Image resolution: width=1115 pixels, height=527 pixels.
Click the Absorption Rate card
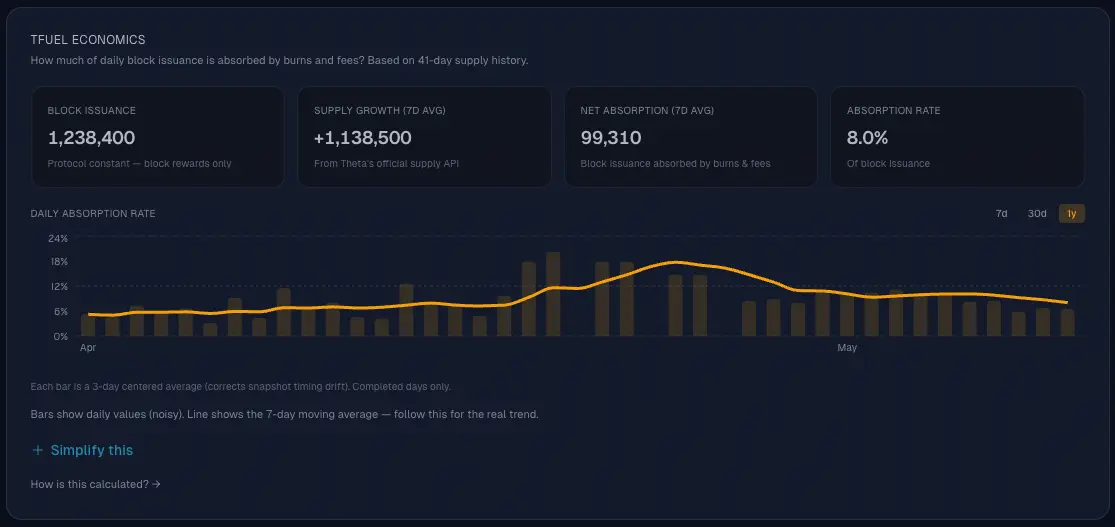pos(957,137)
